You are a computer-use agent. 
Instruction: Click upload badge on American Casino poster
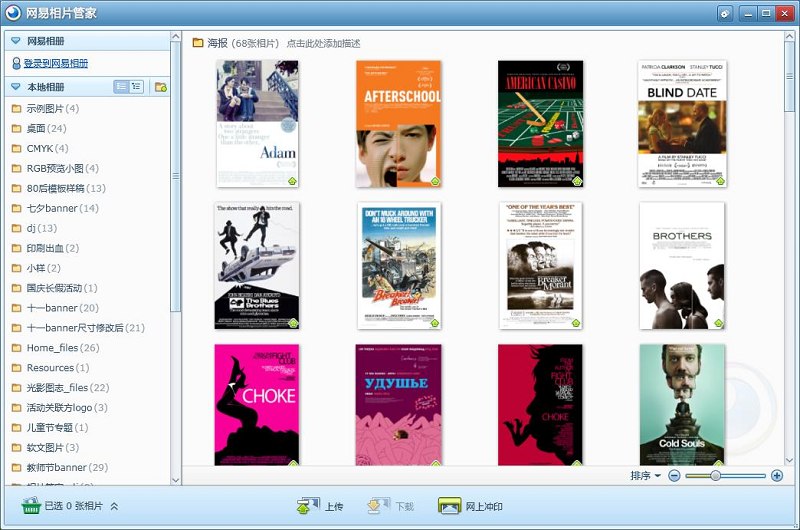(x=577, y=181)
